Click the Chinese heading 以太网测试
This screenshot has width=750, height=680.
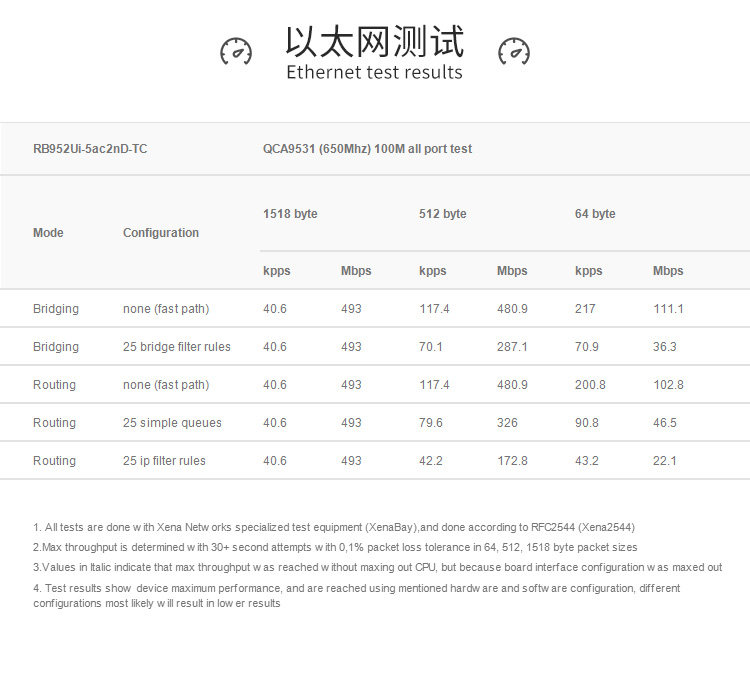click(x=375, y=42)
